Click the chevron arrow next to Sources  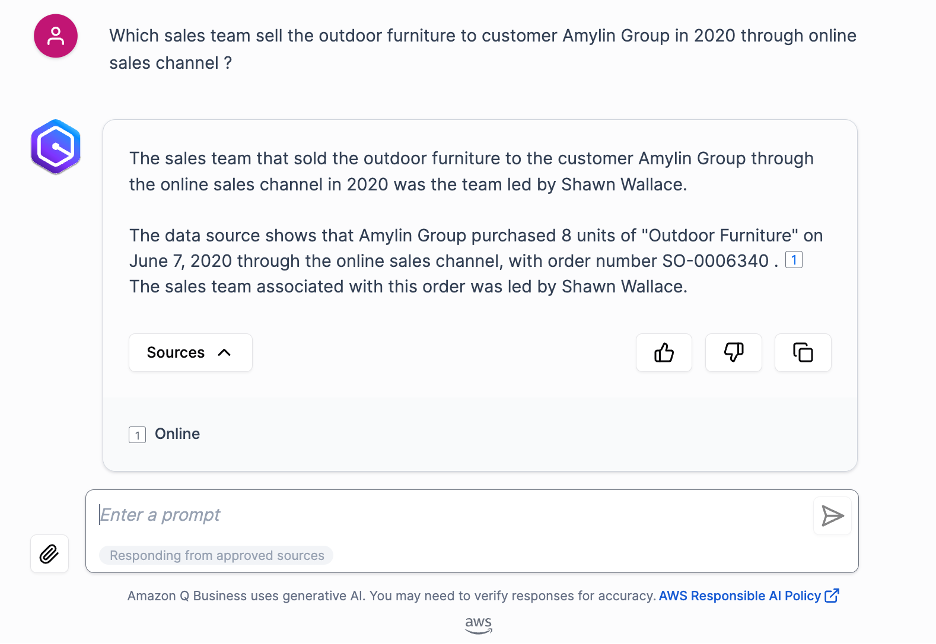click(x=224, y=352)
